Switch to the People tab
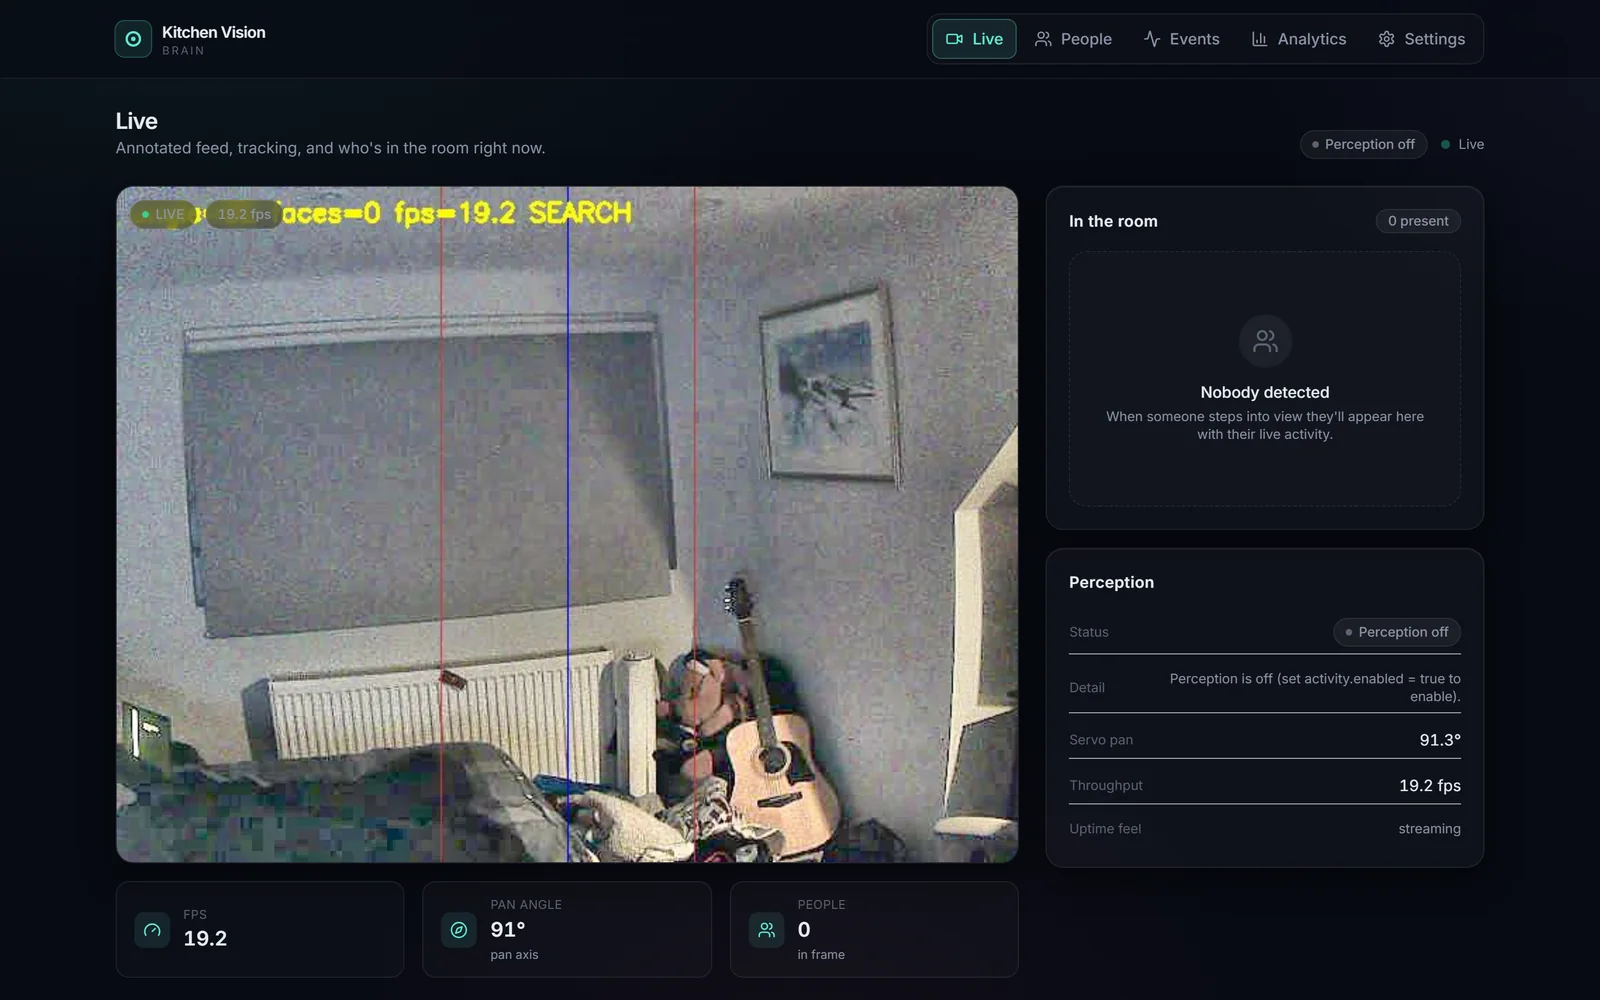The height and width of the screenshot is (1000, 1600). coord(1073,39)
